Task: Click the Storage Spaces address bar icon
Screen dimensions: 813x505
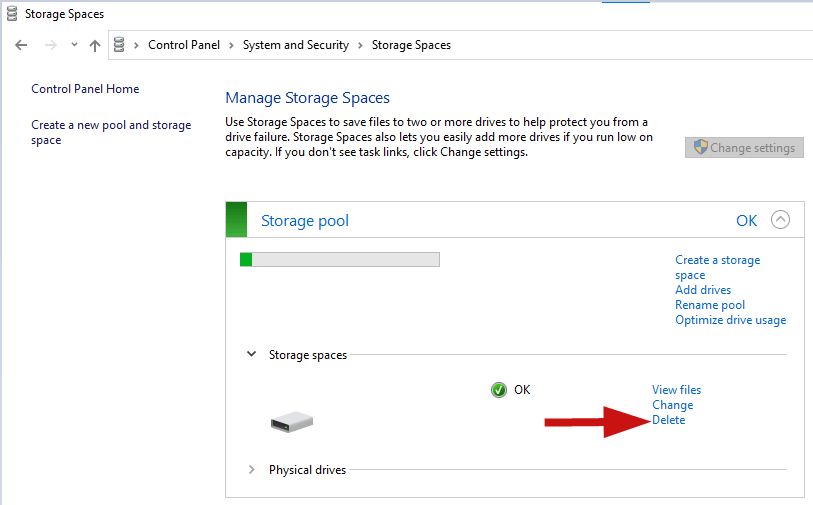Action: [x=119, y=45]
